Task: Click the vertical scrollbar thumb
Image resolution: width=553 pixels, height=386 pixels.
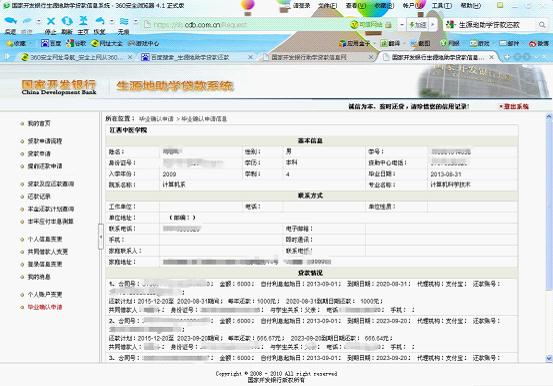Action: click(549, 205)
